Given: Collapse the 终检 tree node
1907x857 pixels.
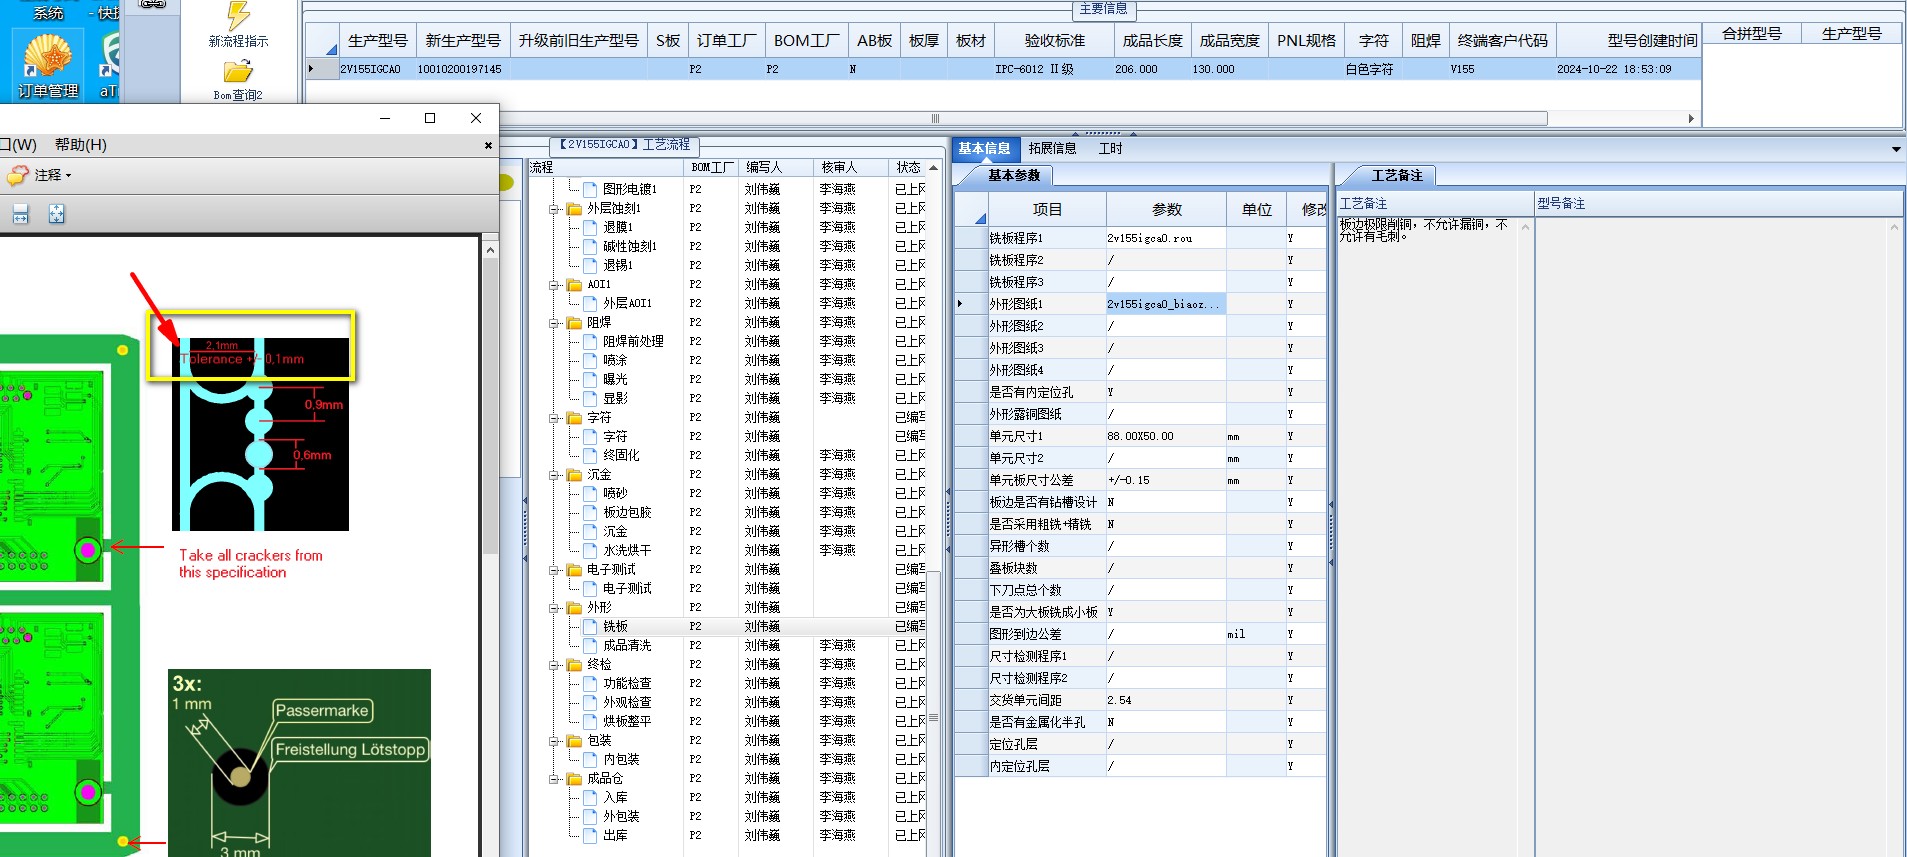Looking at the screenshot, I should (x=554, y=665).
